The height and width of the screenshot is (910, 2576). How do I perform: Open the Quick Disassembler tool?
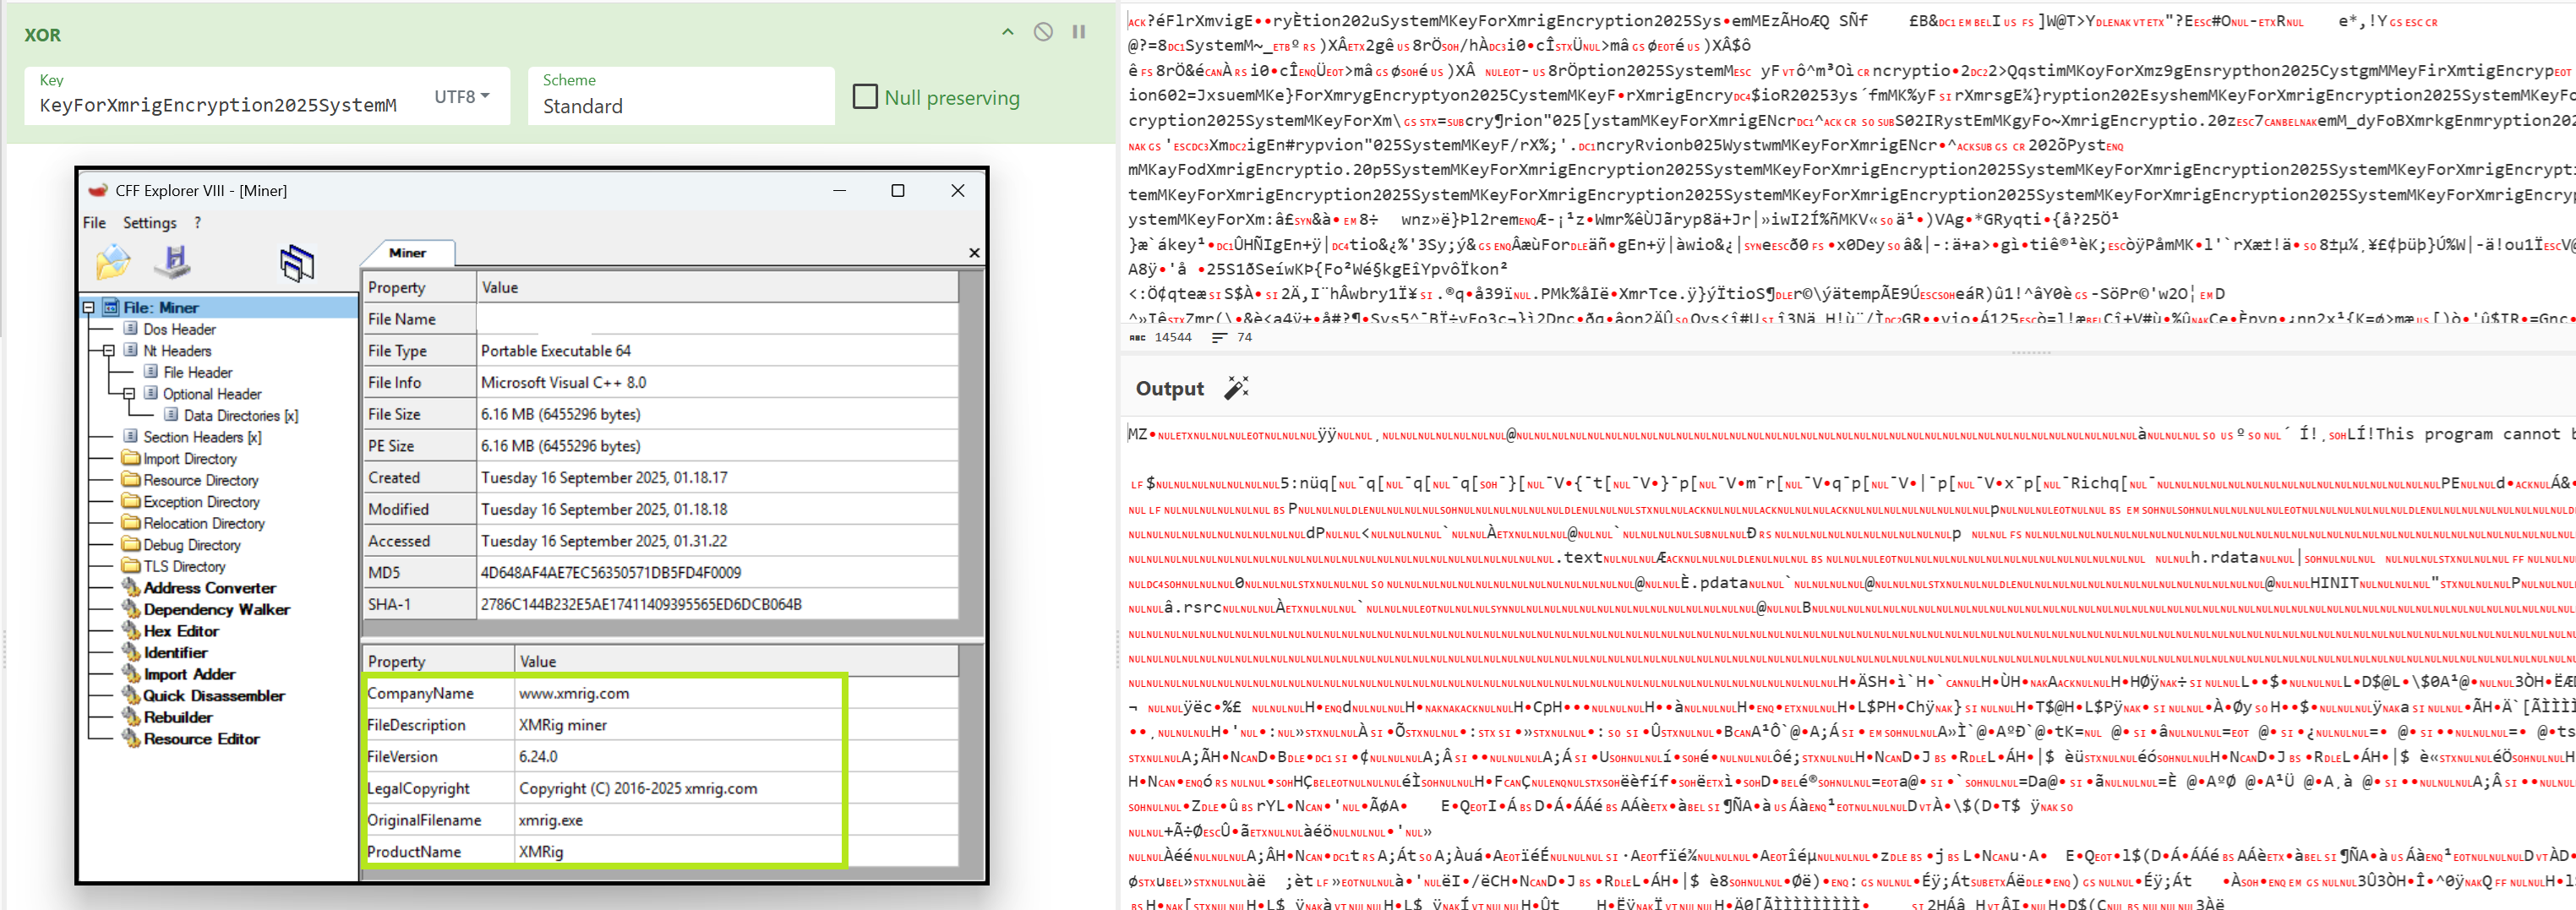tap(213, 696)
